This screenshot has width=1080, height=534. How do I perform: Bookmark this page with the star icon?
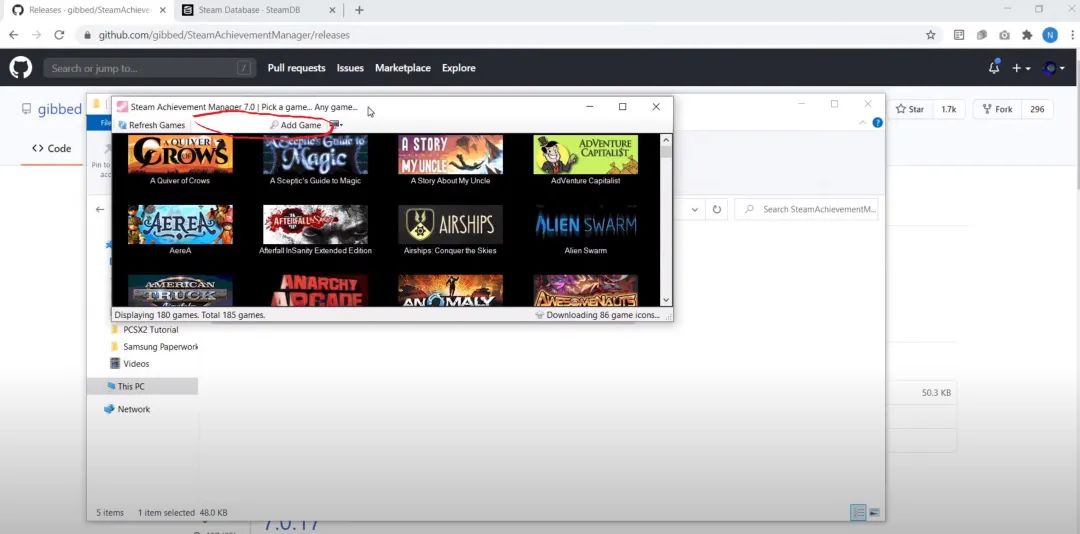931,34
